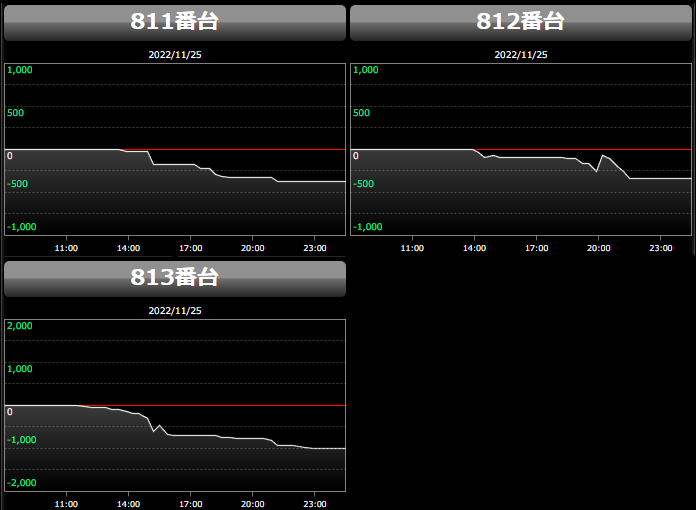Select 11:00 time marker on 813 chart

66,504
